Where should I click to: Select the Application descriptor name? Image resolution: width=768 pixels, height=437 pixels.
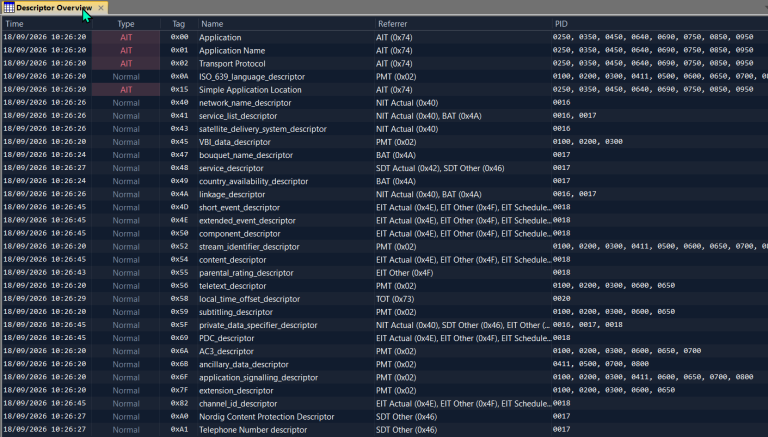(x=220, y=37)
